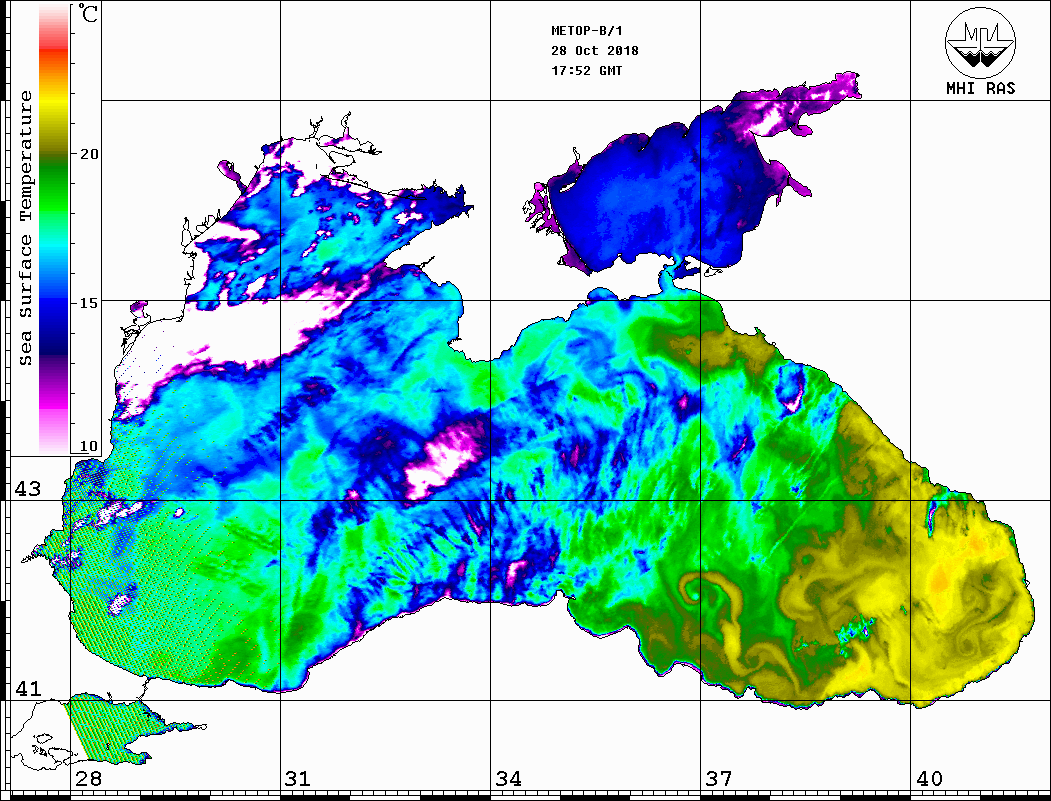Select the 'MHI RAS' caption text
Screen dimensions: 1051x801
click(981, 88)
